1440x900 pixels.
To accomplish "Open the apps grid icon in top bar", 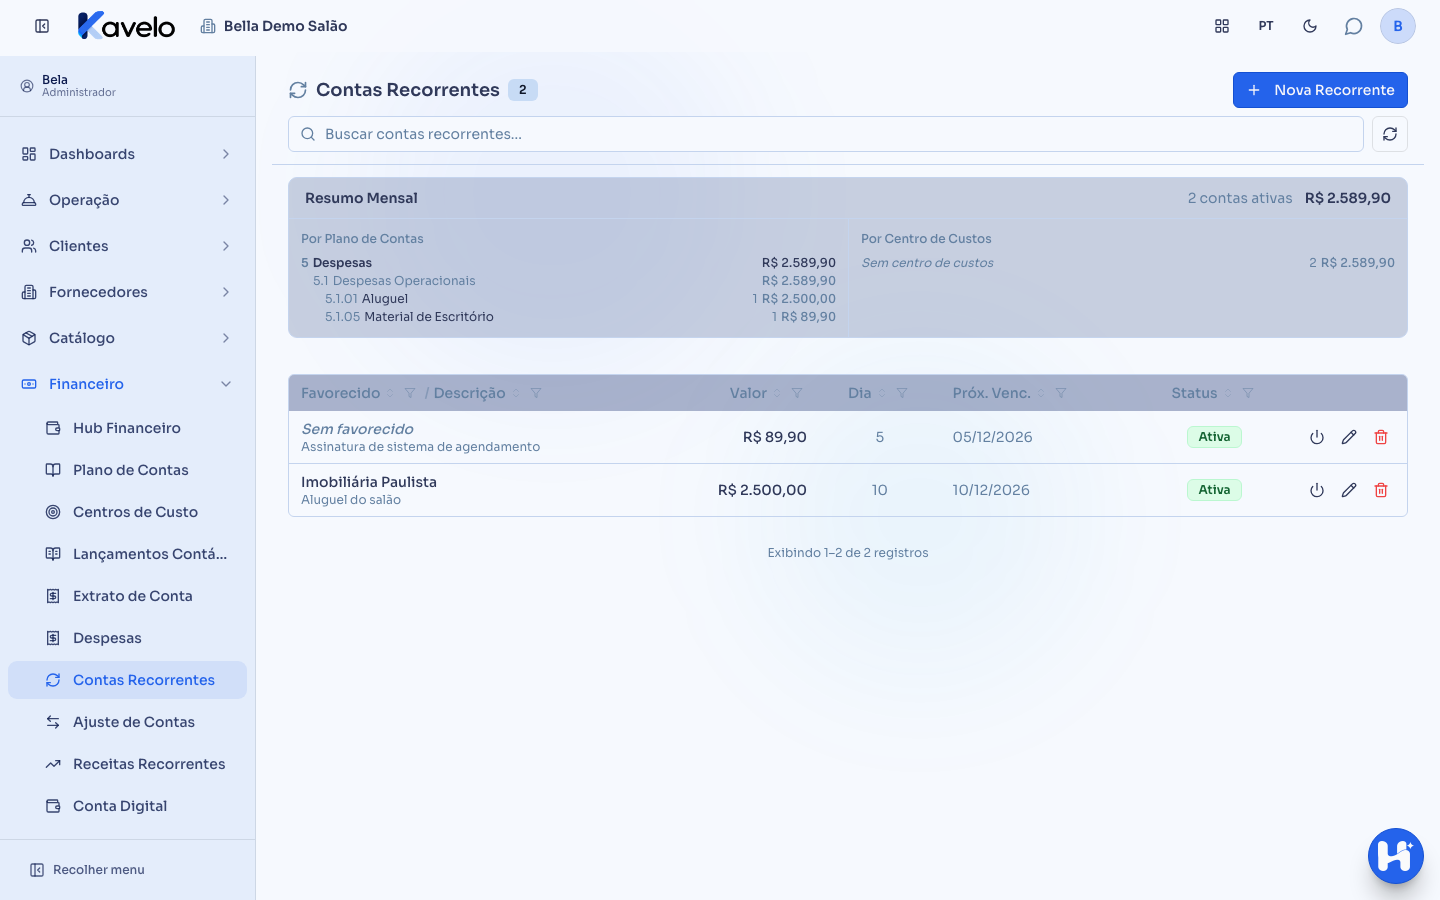I will coord(1222,26).
